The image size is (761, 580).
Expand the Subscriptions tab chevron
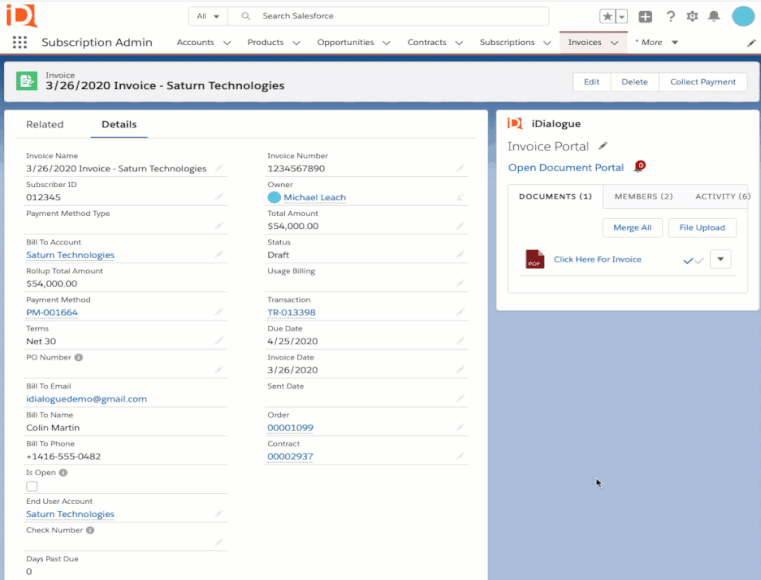(547, 43)
